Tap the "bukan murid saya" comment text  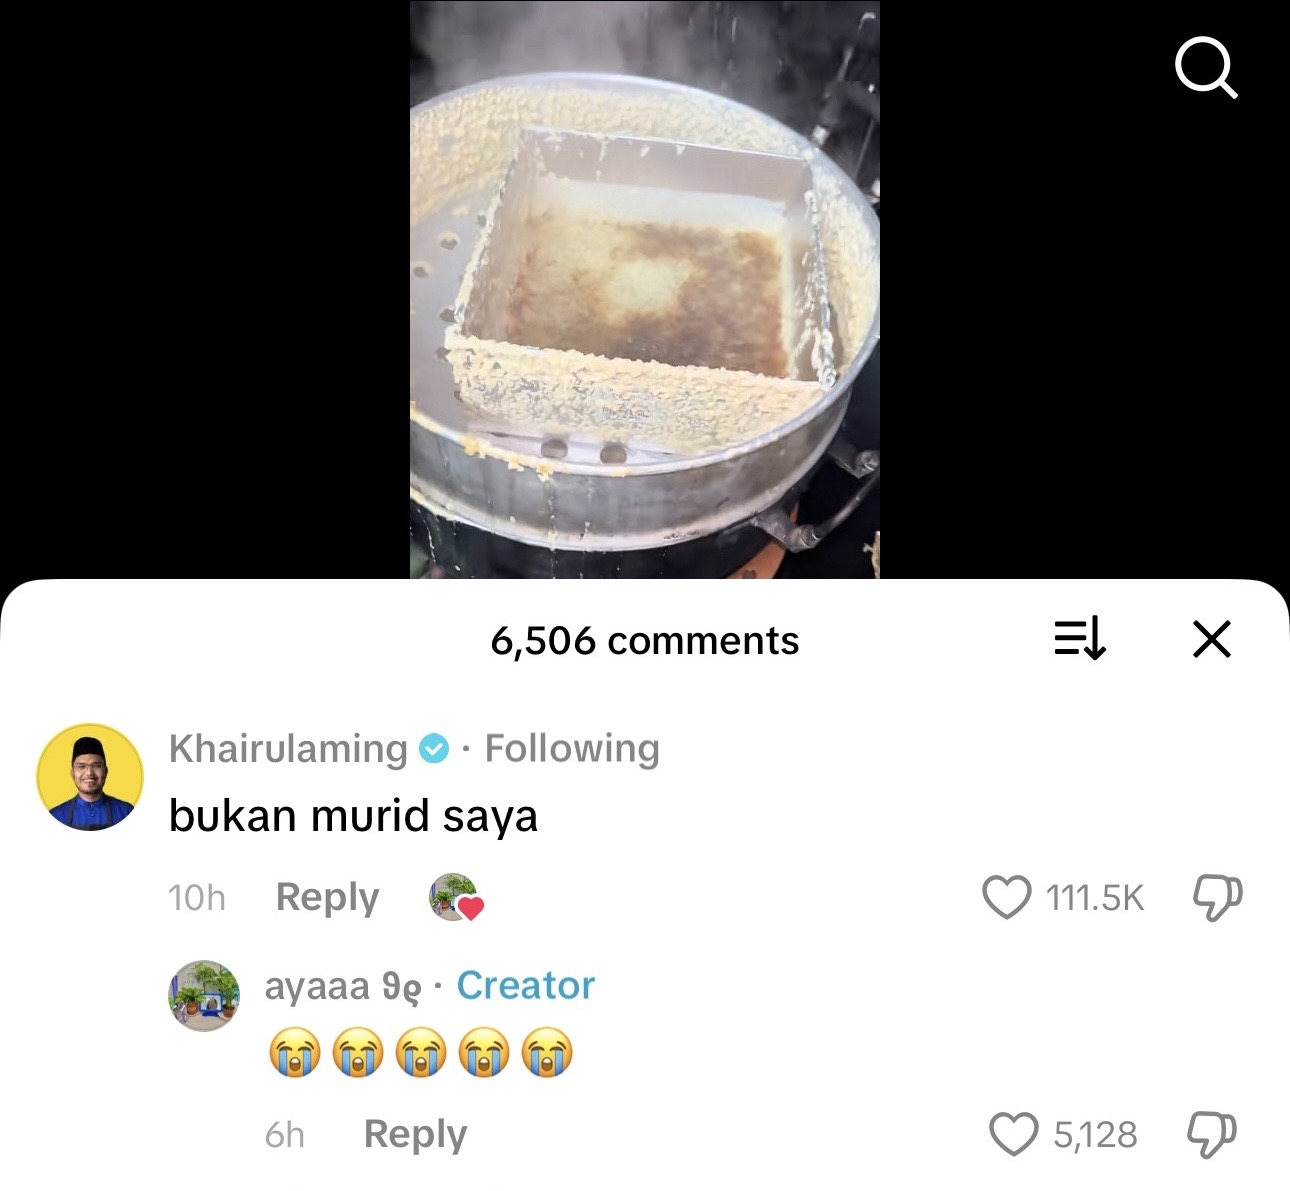click(353, 816)
